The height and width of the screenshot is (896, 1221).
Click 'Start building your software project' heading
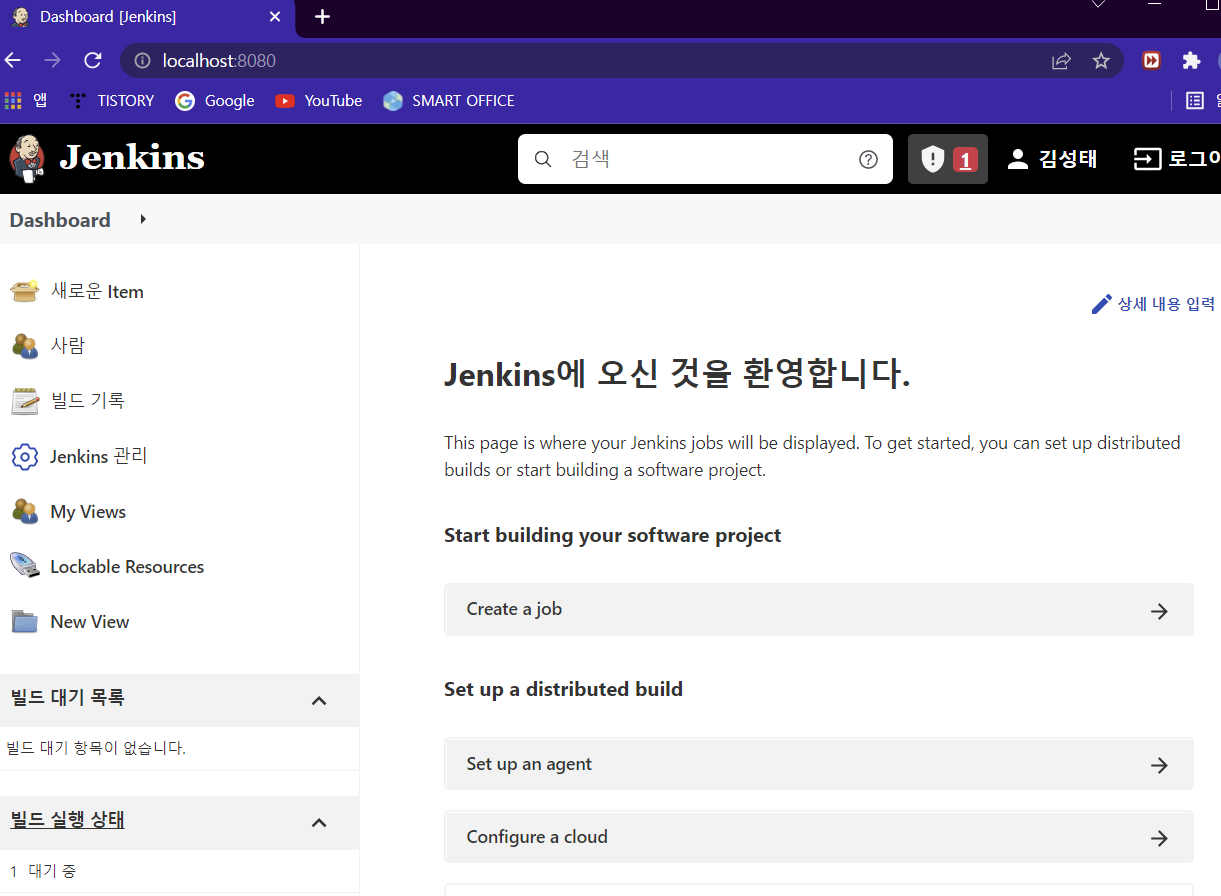point(613,535)
